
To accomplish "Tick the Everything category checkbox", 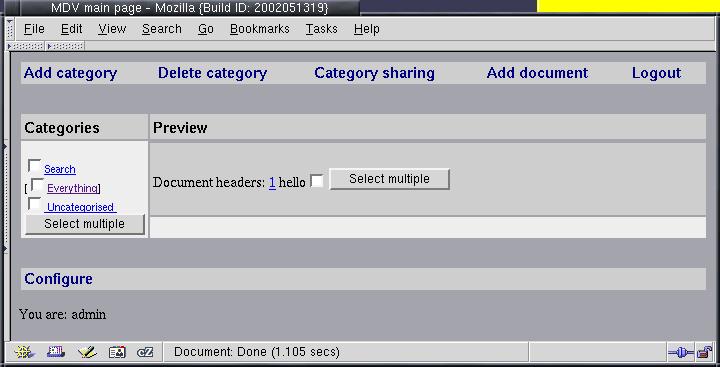I will click(x=37, y=185).
